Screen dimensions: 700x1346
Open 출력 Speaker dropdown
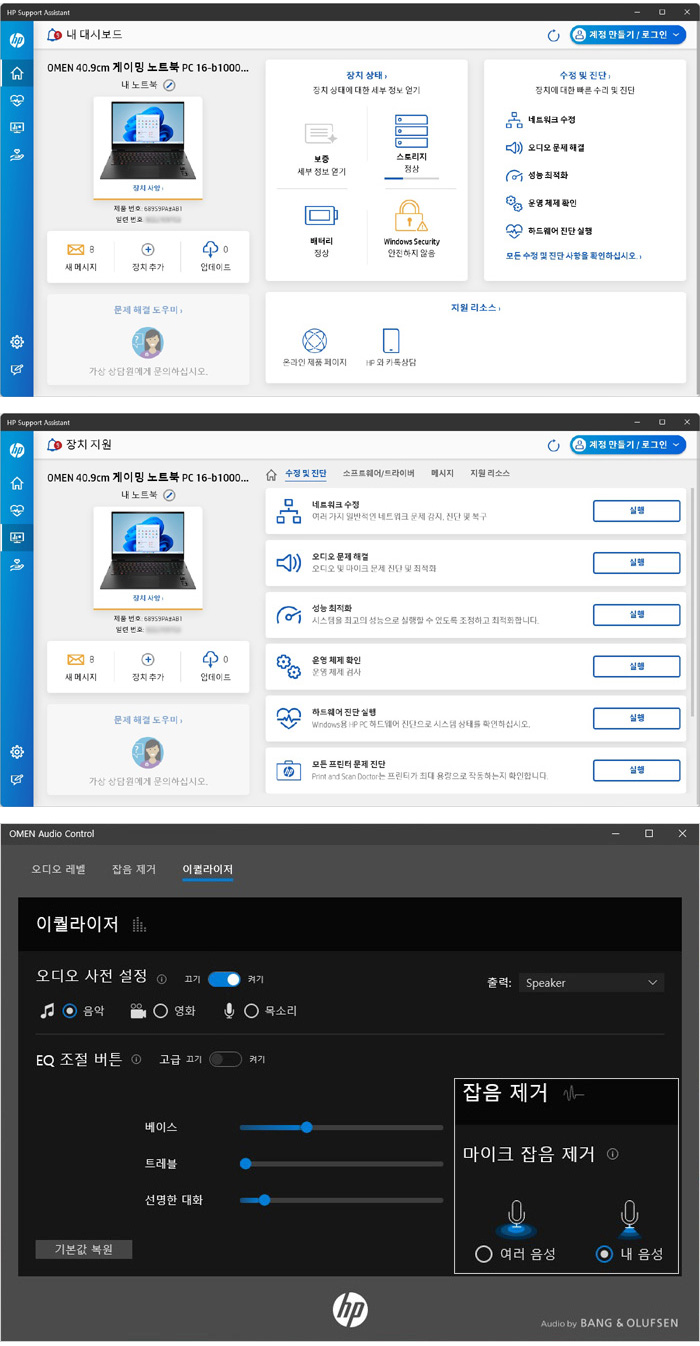click(x=592, y=982)
